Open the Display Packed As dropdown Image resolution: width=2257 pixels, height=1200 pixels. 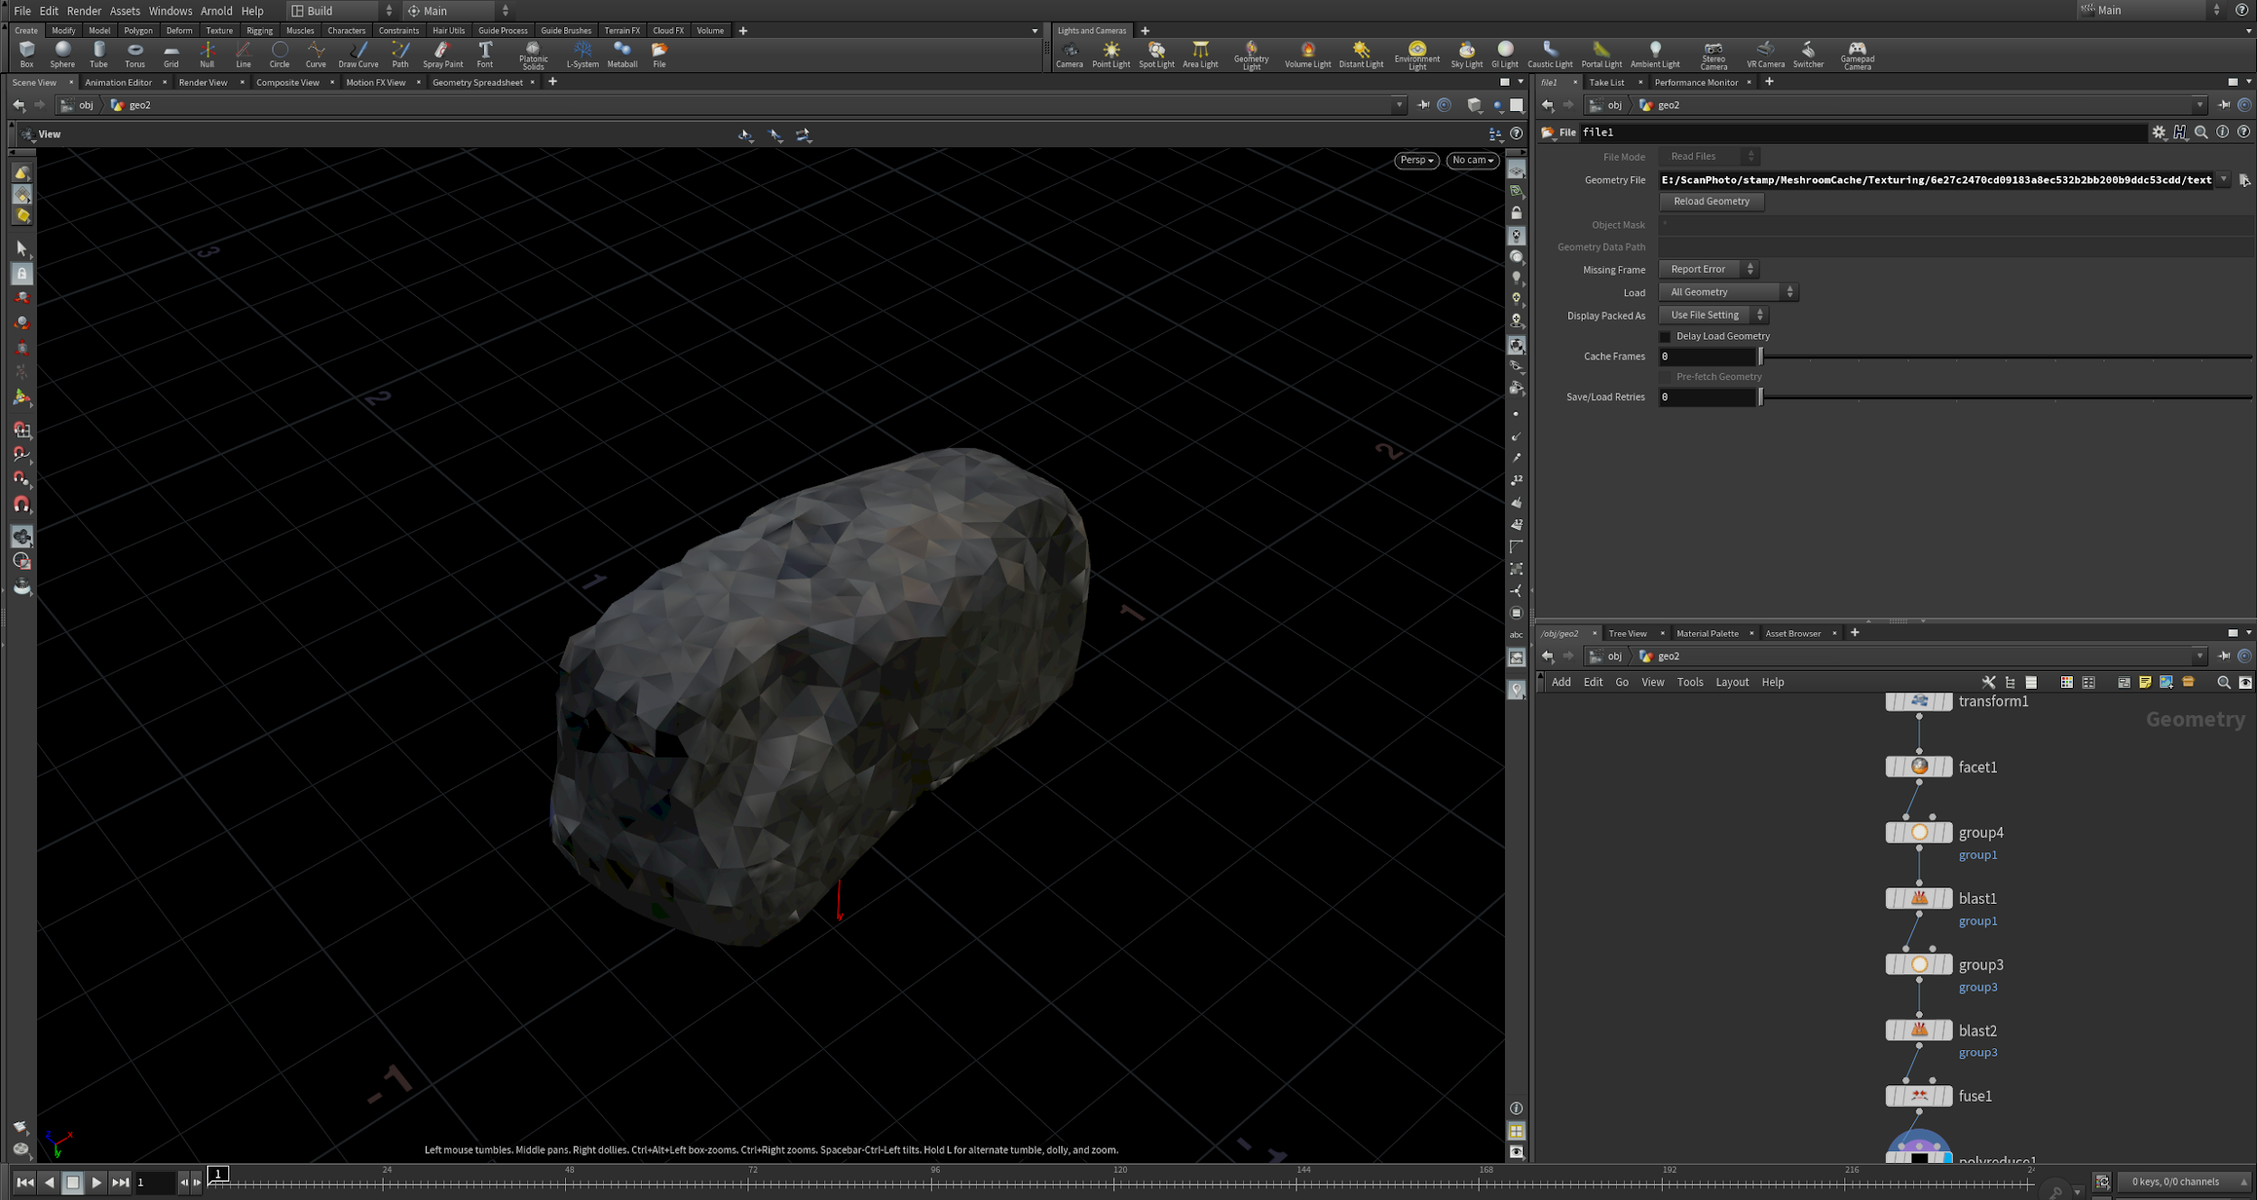1714,315
